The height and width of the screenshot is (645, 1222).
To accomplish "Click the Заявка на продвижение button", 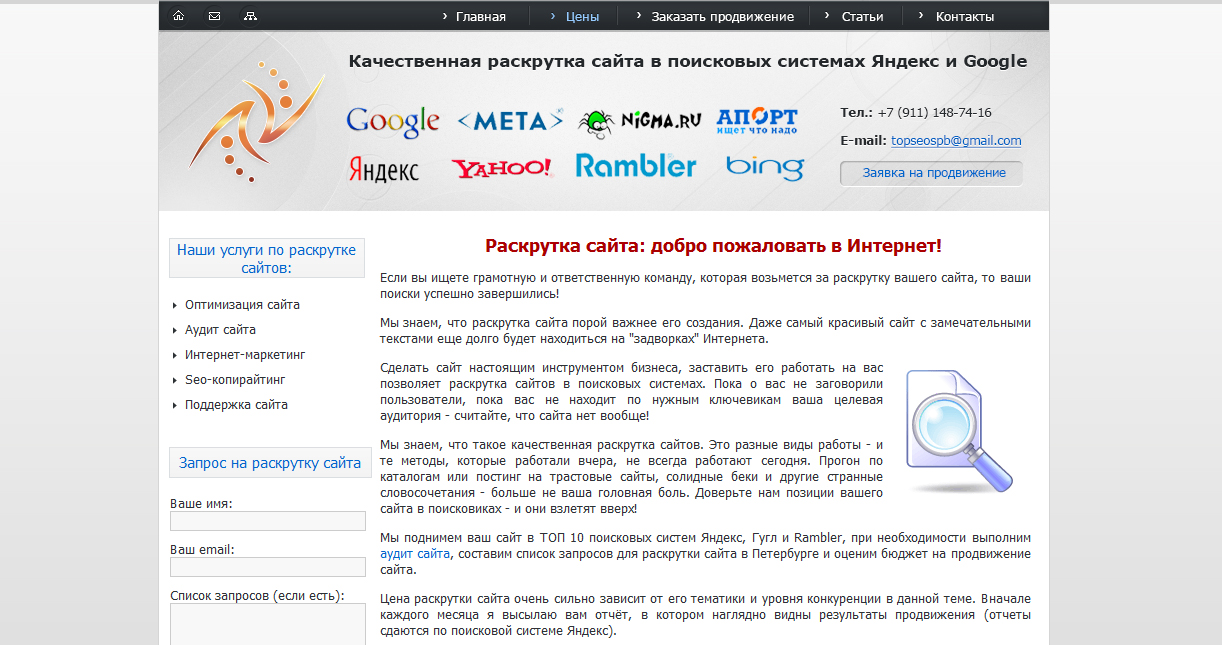I will tap(931, 173).
